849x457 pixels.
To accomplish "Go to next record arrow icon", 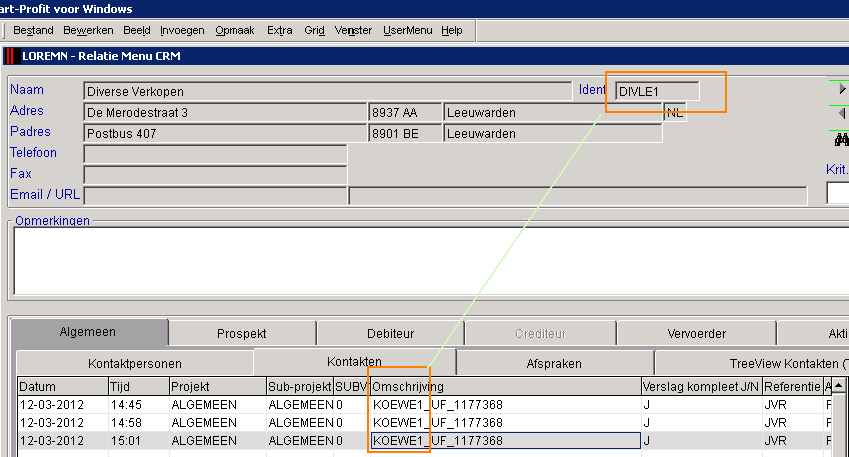I will [x=841, y=89].
